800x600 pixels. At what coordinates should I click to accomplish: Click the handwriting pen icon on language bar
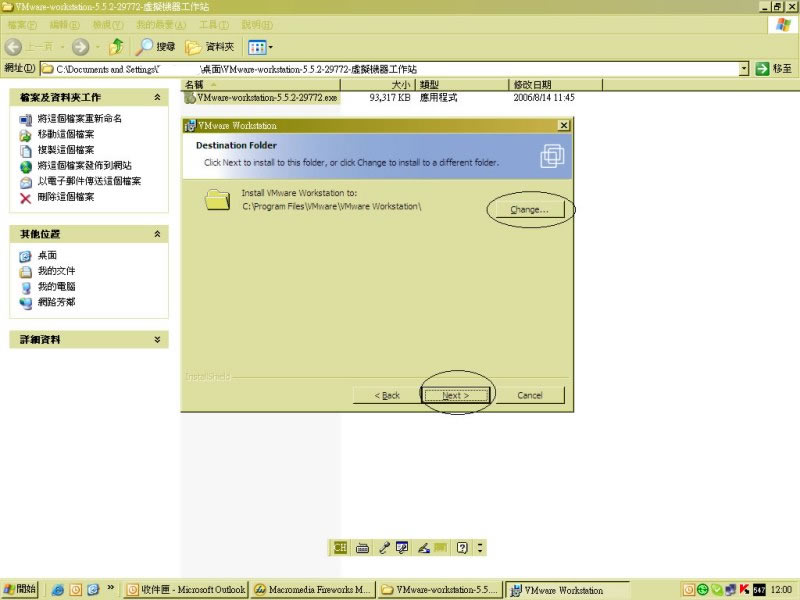tap(423, 548)
